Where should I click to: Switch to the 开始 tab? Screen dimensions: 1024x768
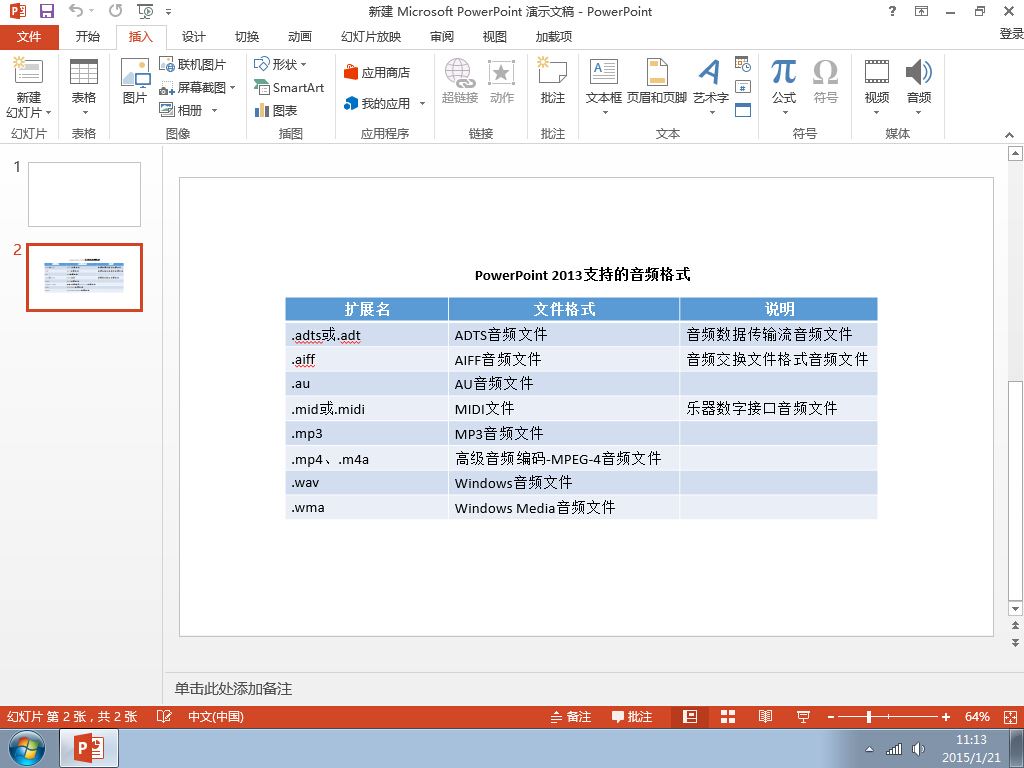tap(88, 37)
